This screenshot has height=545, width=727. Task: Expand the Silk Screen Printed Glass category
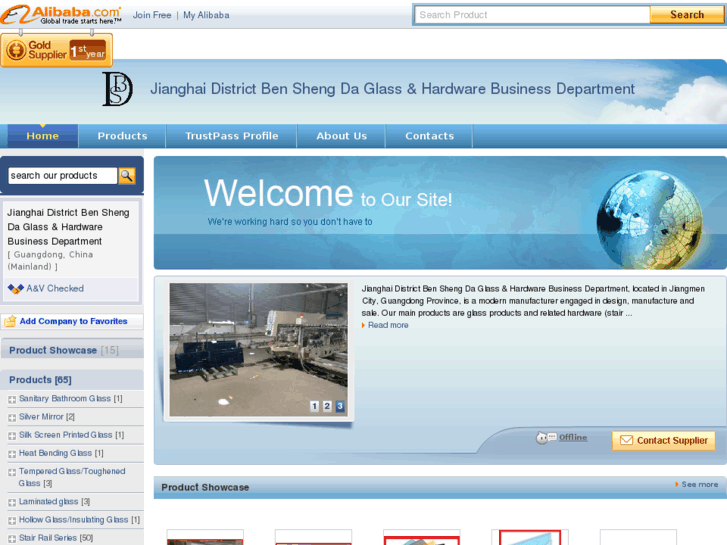point(12,435)
